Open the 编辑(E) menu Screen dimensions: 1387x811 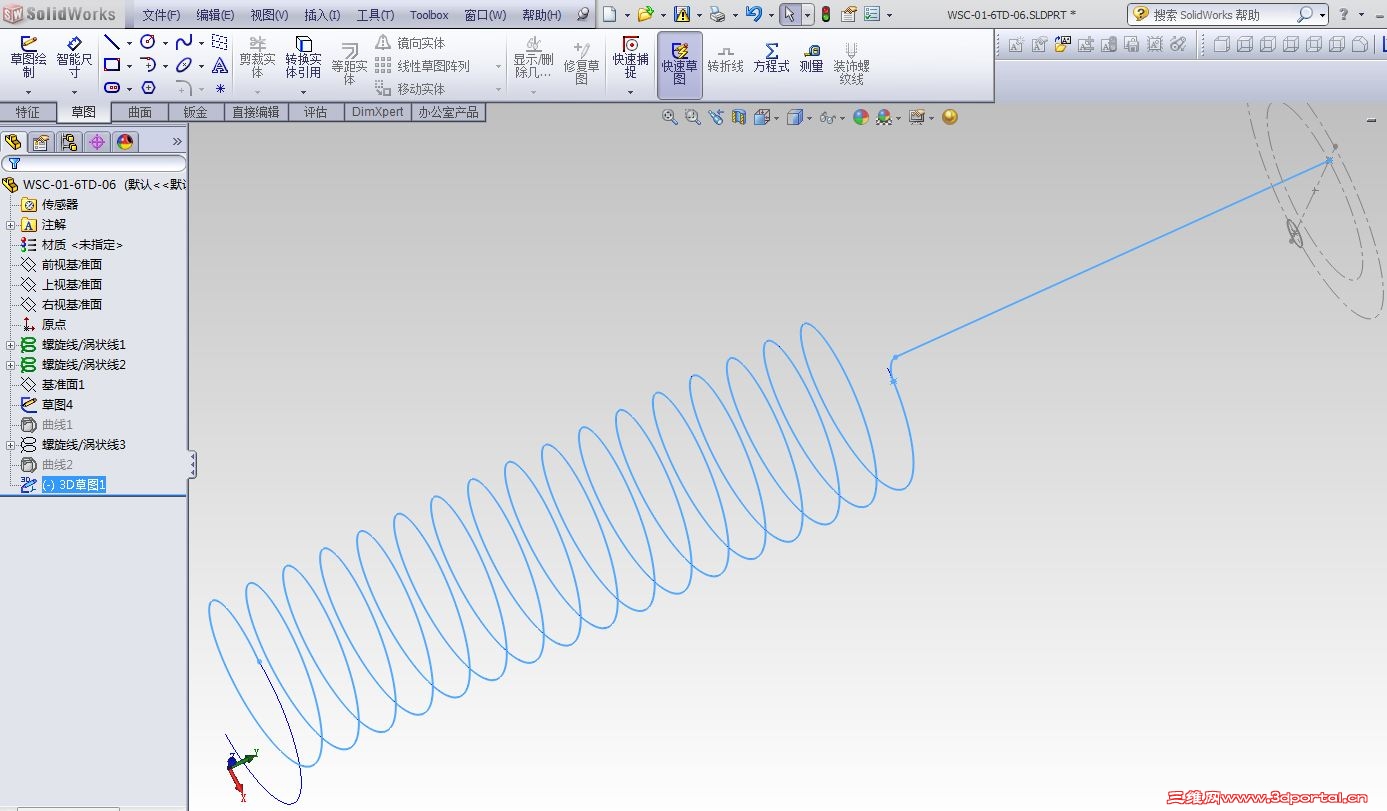pos(215,15)
